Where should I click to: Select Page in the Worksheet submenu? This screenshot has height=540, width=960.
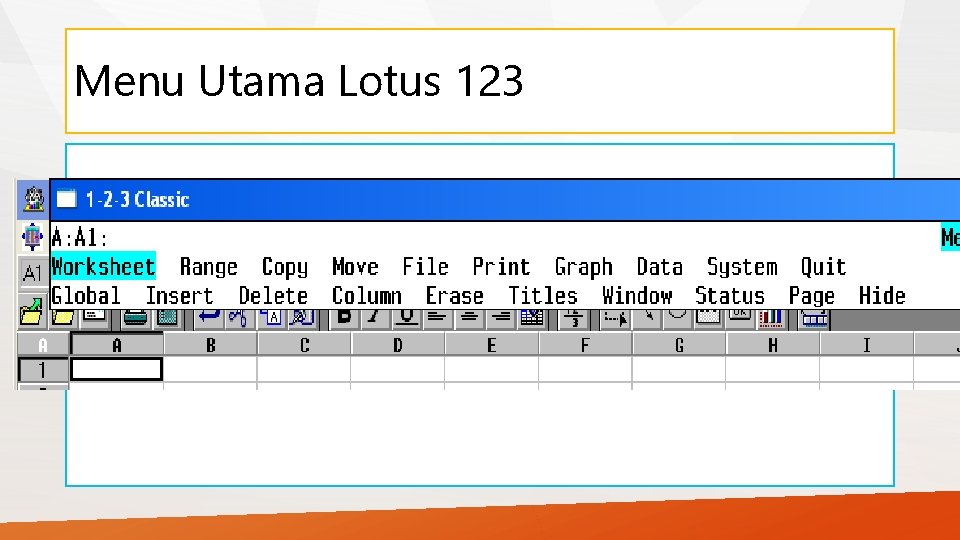pos(812,296)
